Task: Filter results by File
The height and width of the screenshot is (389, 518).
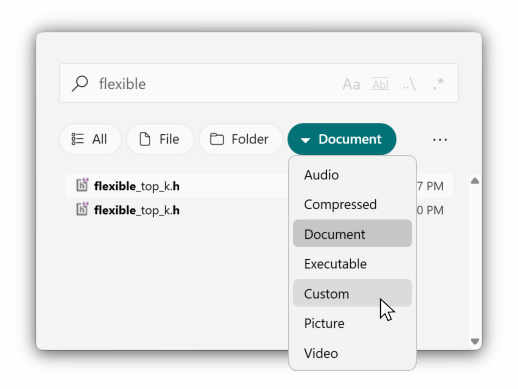Action: (x=159, y=139)
